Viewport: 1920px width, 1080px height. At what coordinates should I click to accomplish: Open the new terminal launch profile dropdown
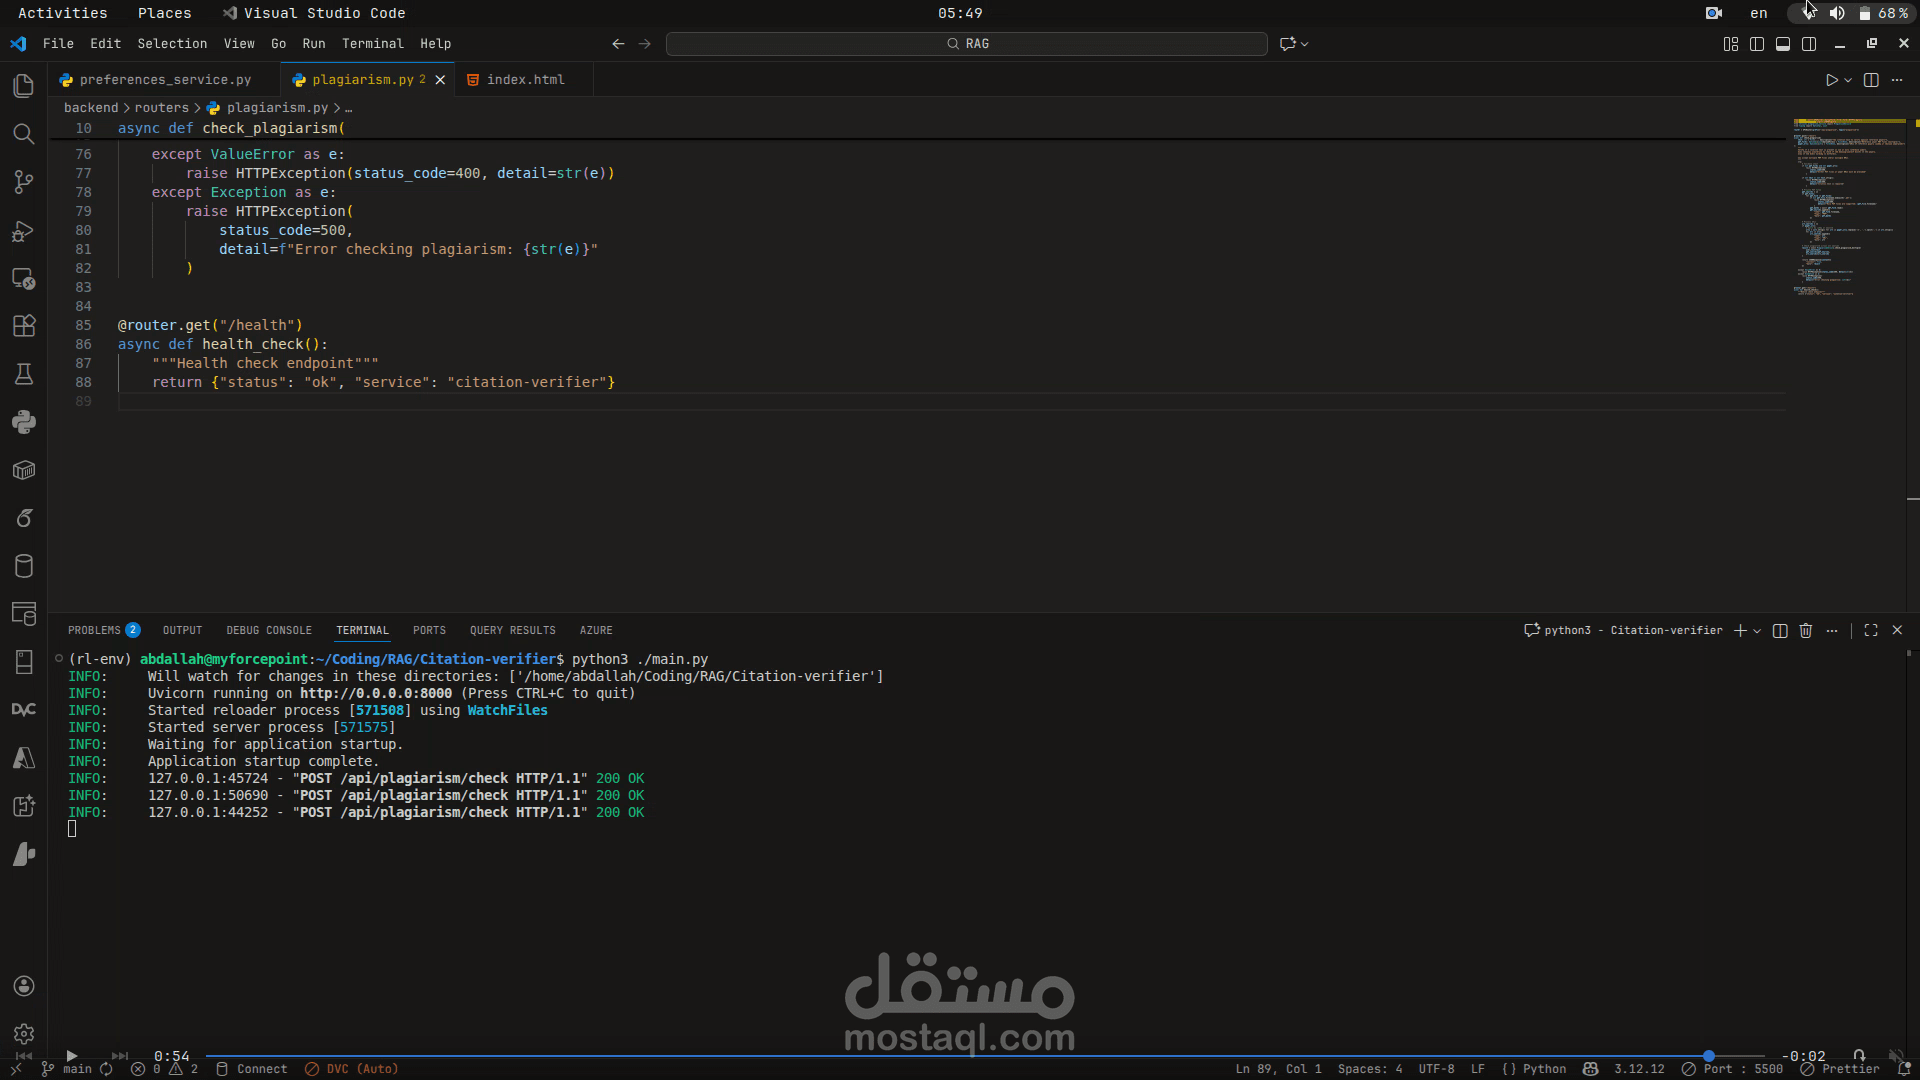tap(1757, 631)
